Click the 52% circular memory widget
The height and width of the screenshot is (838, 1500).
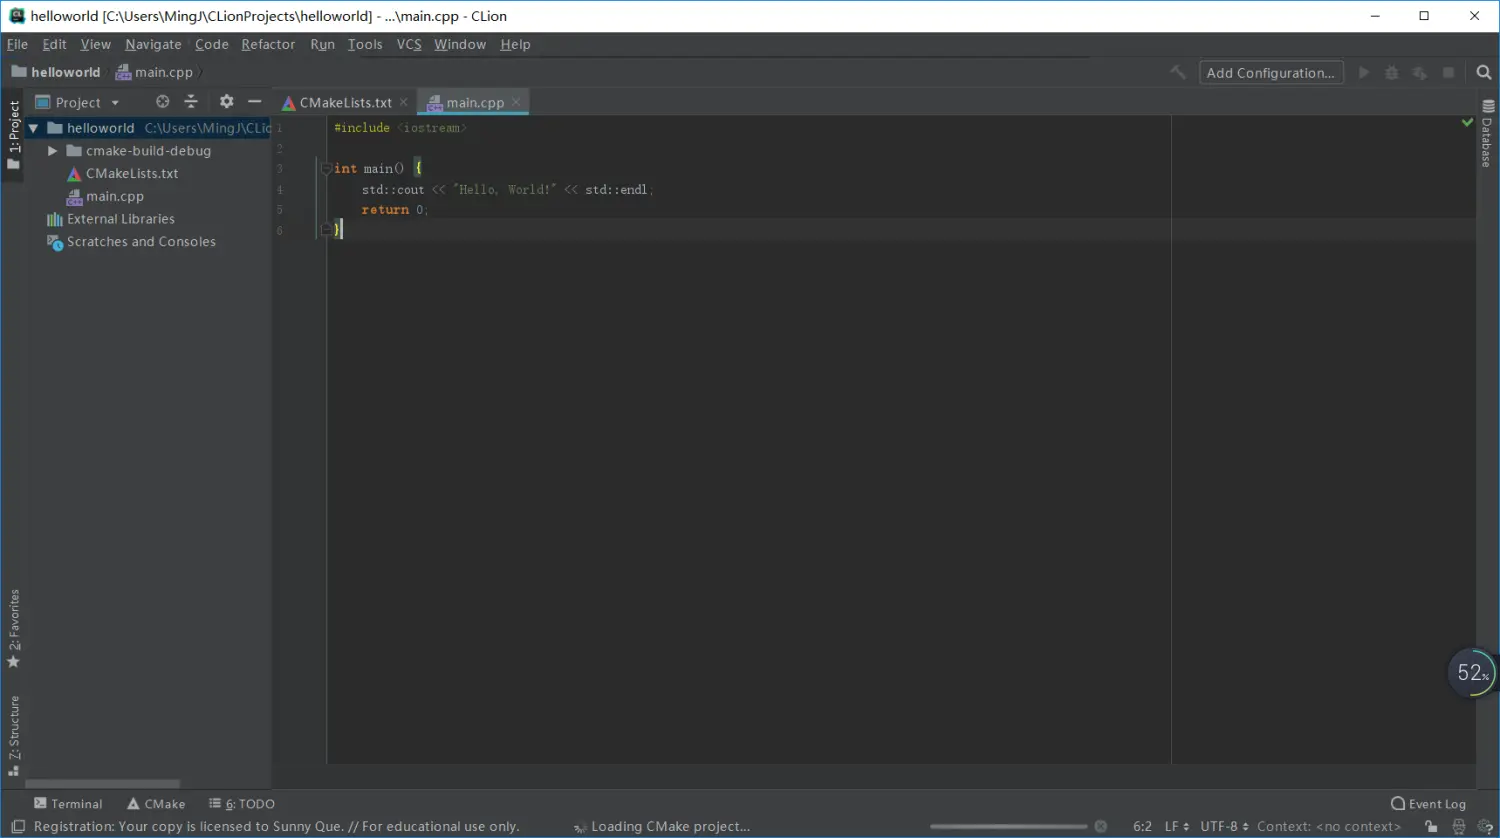tap(1472, 673)
